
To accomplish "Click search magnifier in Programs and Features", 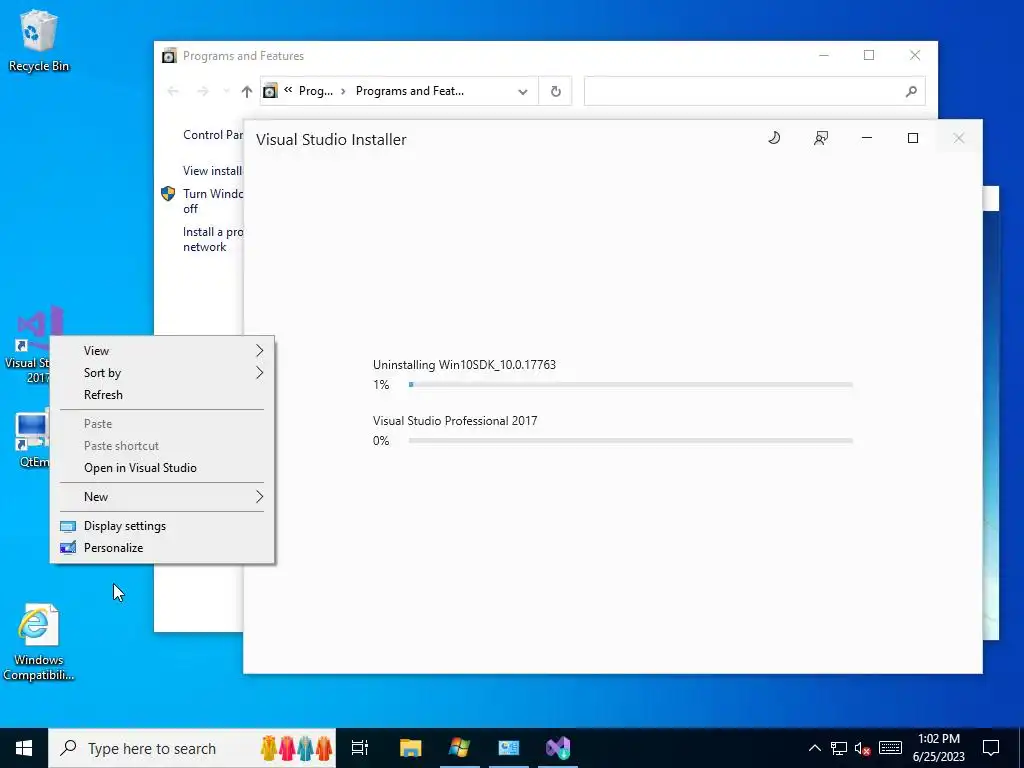I will pos(911,91).
